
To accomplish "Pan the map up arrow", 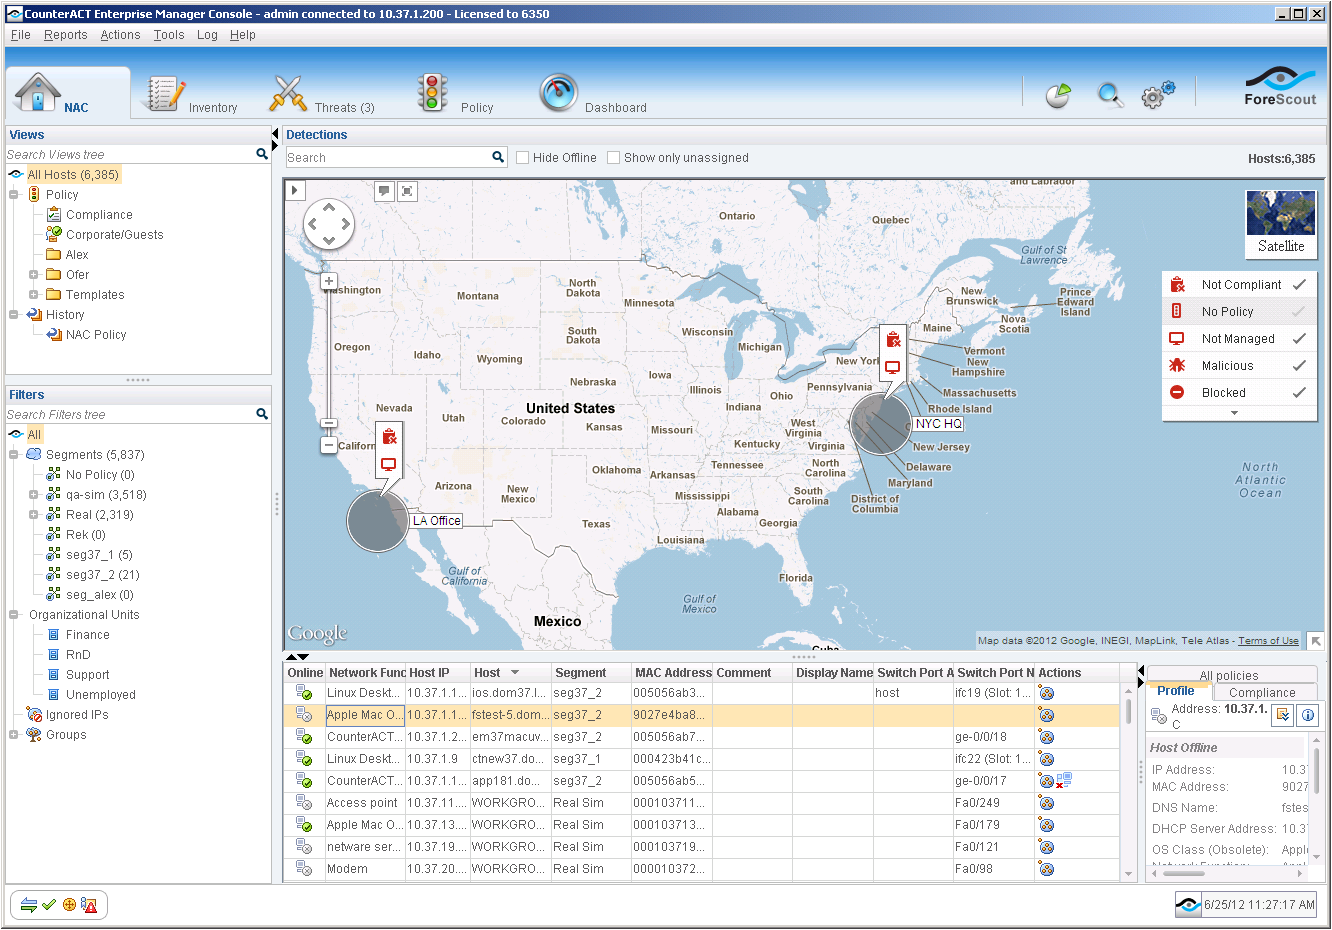I will click(329, 208).
